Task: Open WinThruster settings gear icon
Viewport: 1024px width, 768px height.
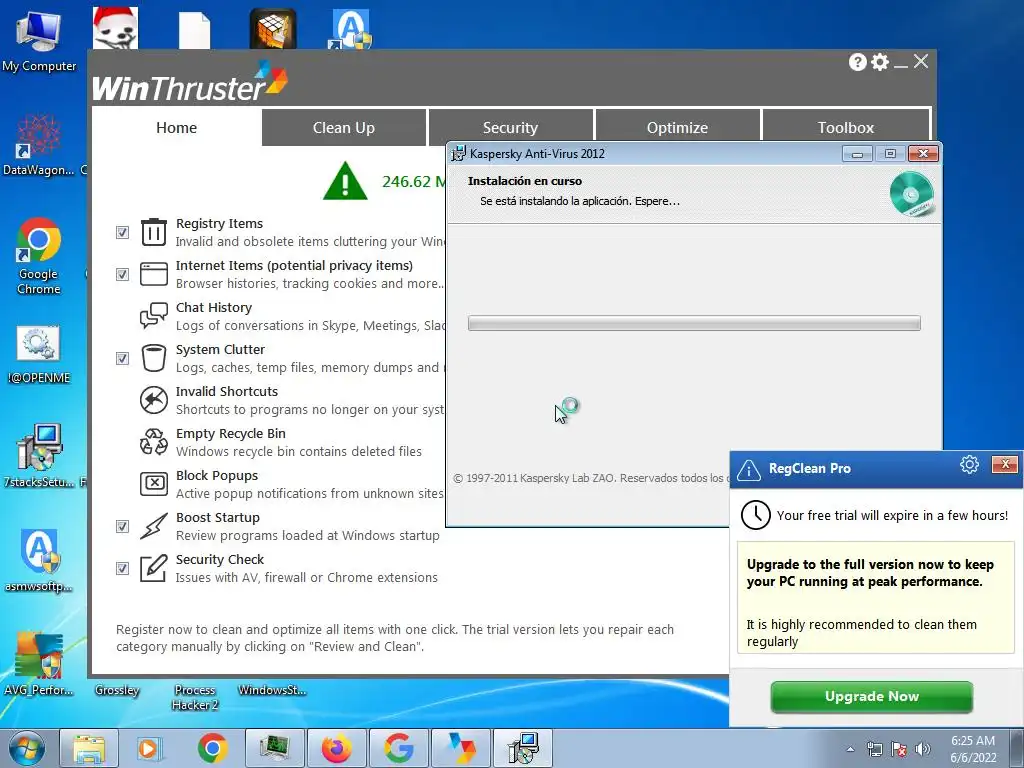Action: tap(880, 62)
